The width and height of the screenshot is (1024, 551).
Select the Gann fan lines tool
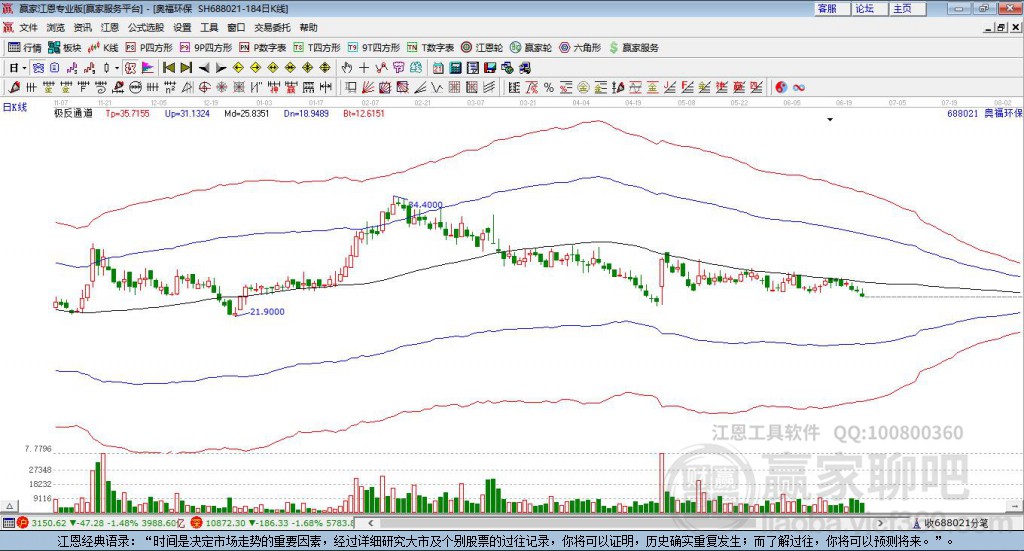pos(368,87)
